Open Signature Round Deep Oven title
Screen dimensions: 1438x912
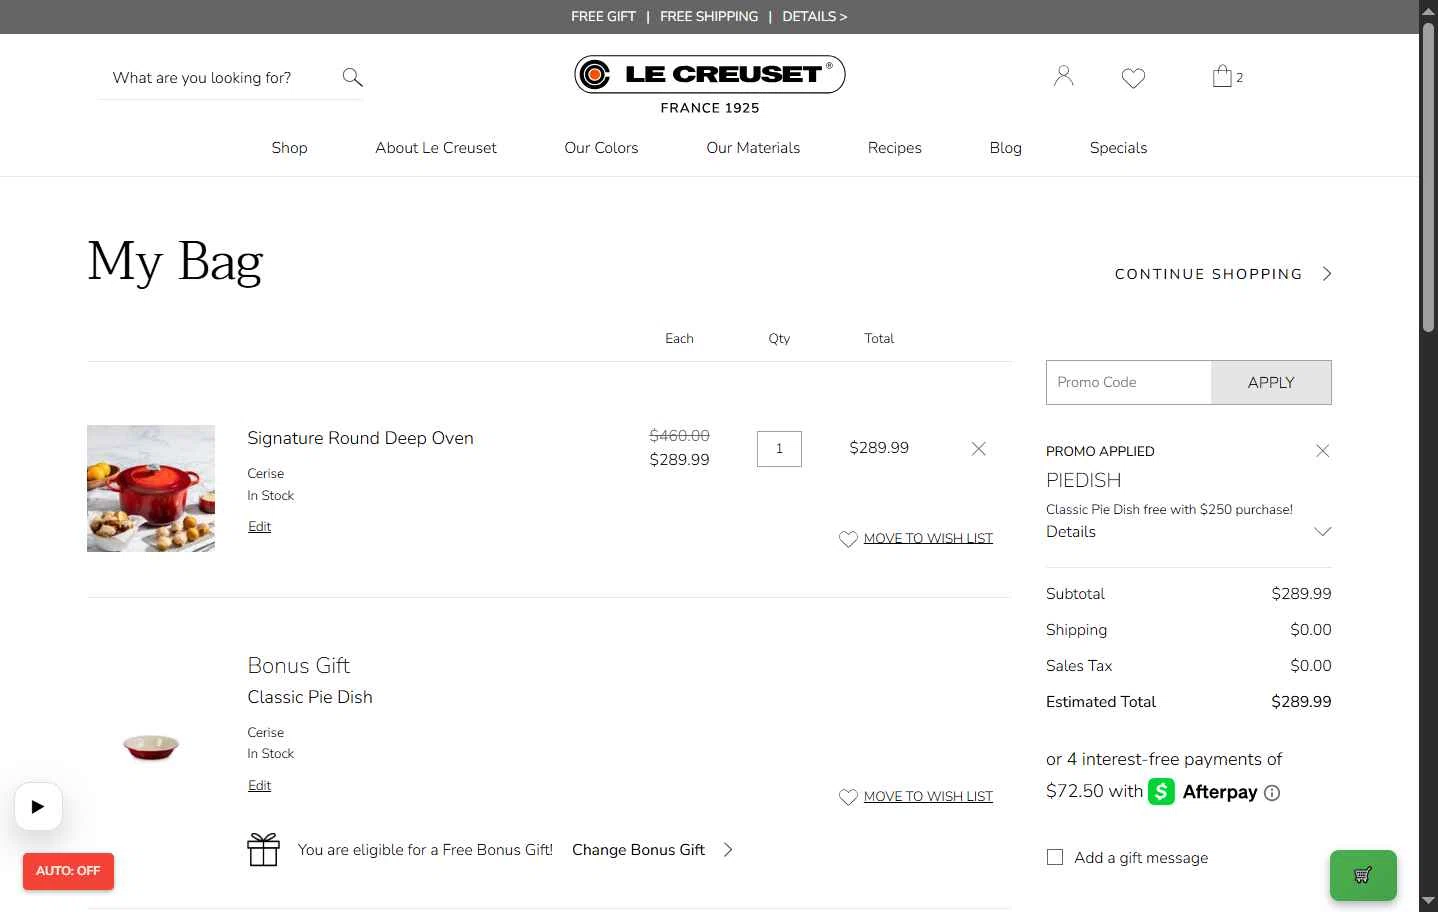click(x=360, y=438)
